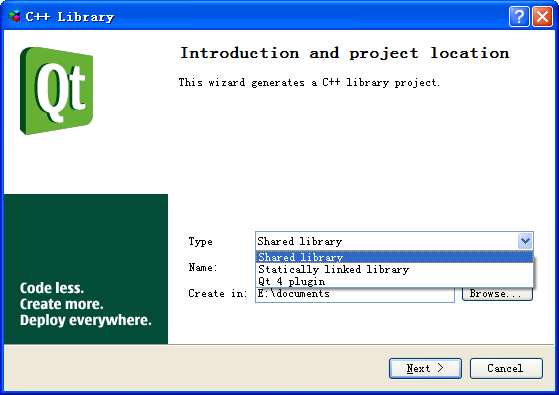Focus the Create in path field
Image resolution: width=559 pixels, height=395 pixels.
click(x=355, y=295)
